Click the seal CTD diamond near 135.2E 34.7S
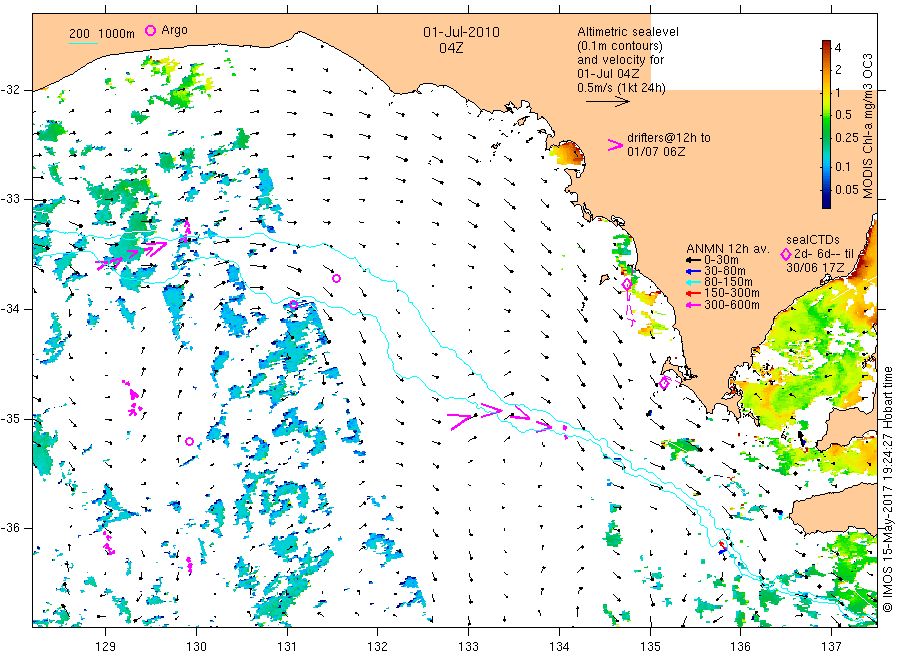Image resolution: width=900 pixels, height=660 pixels. pos(664,383)
